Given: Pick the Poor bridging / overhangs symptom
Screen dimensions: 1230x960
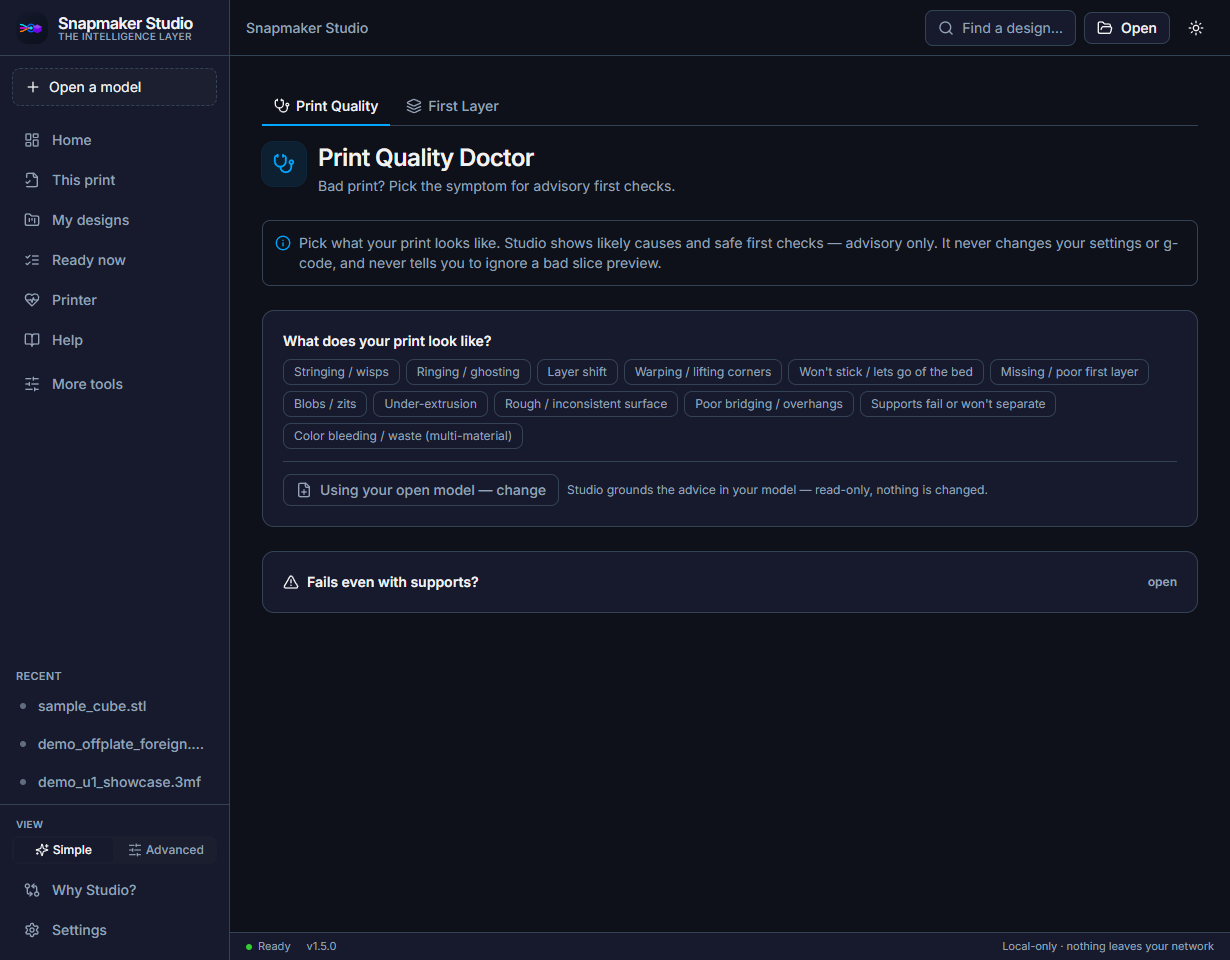Looking at the screenshot, I should (x=769, y=404).
